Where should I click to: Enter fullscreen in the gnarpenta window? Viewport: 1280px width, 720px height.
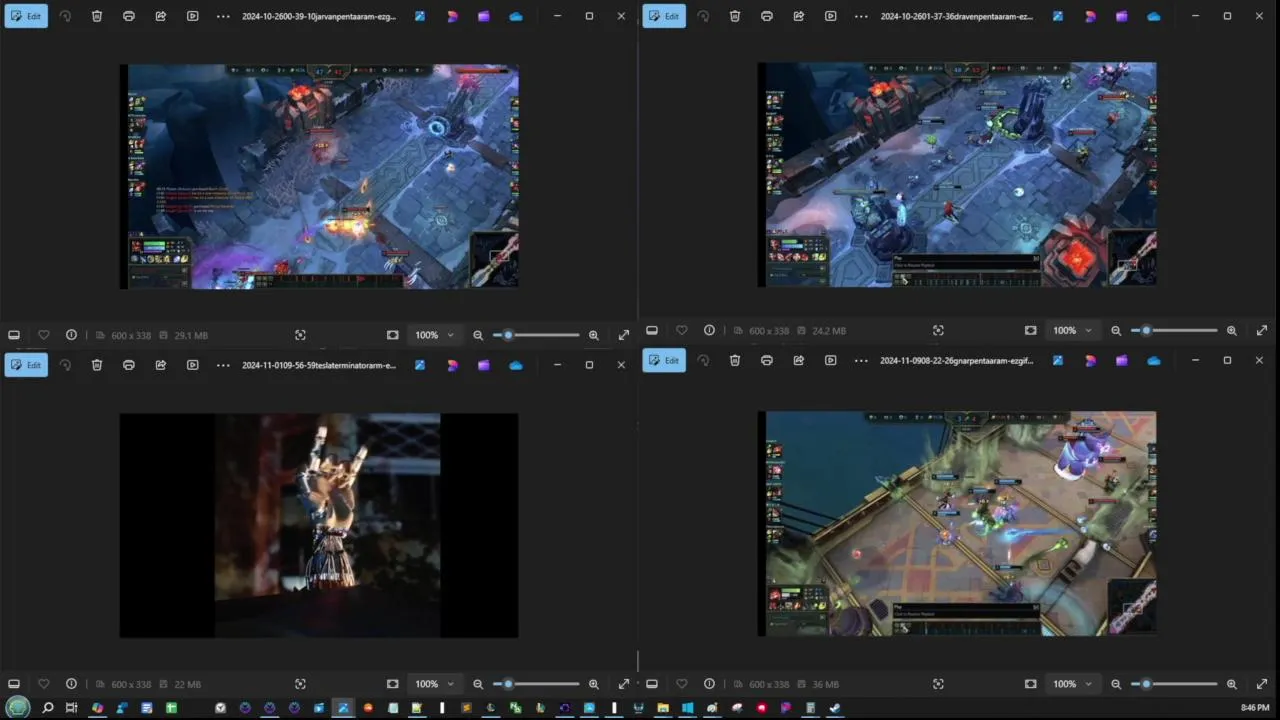(x=1262, y=684)
